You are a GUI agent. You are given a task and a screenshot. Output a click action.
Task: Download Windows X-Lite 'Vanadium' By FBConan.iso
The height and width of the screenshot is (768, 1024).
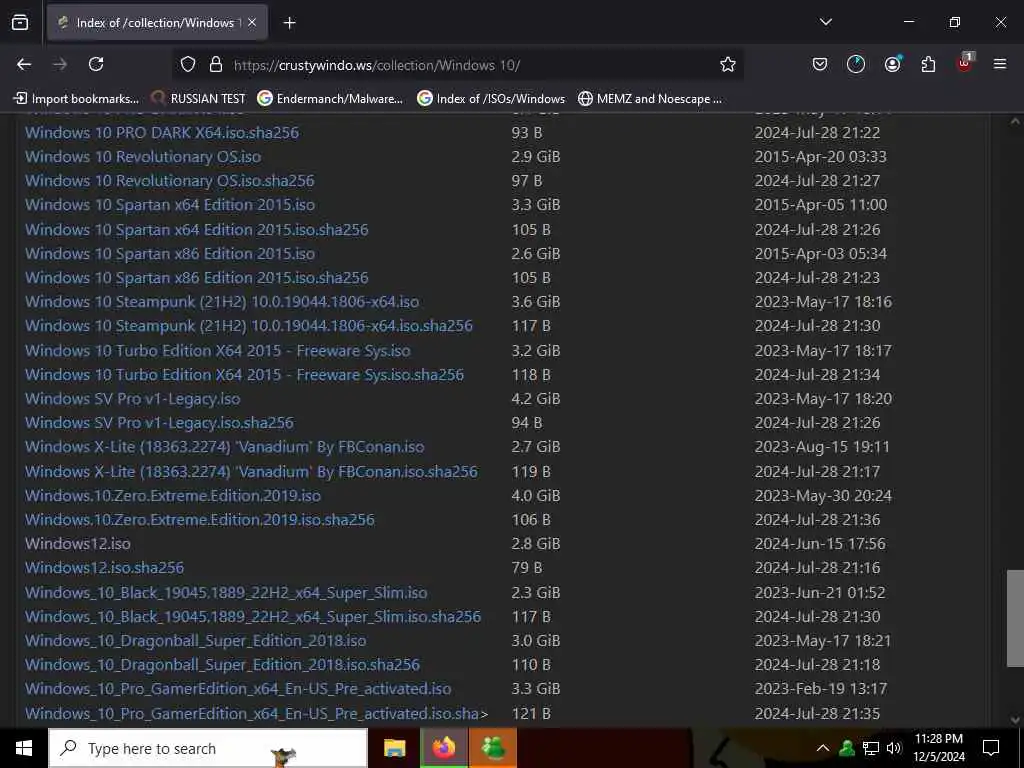coord(225,447)
